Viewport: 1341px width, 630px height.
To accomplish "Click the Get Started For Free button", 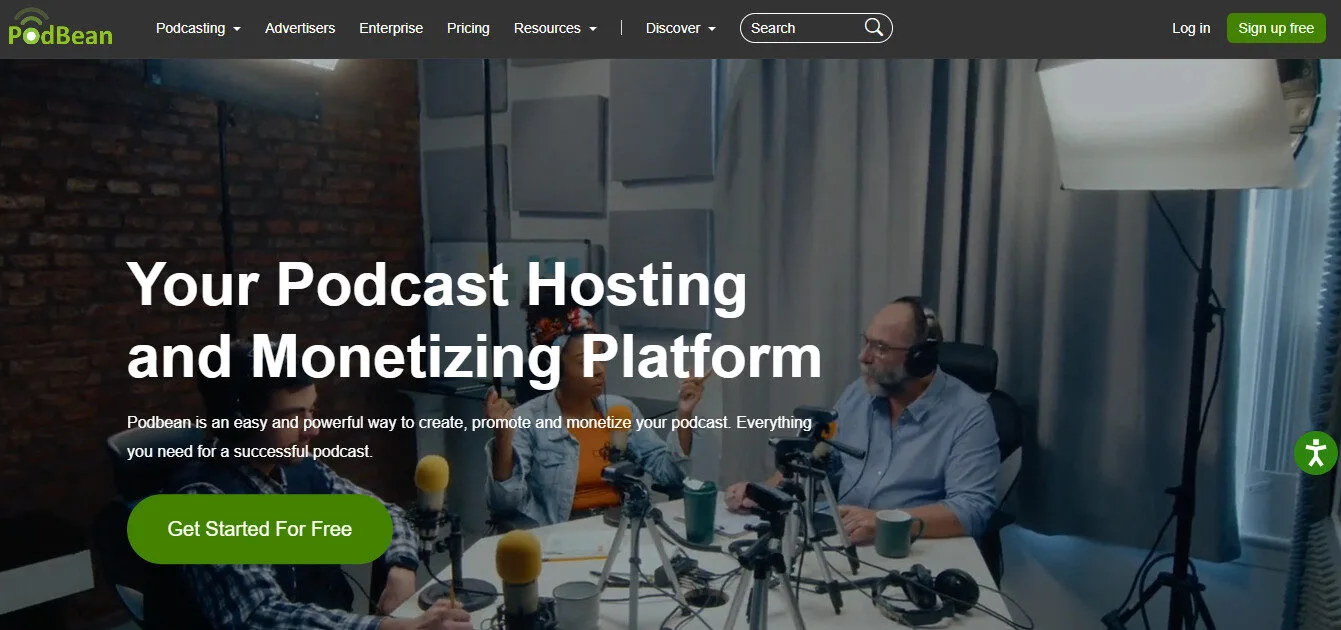I will [259, 528].
